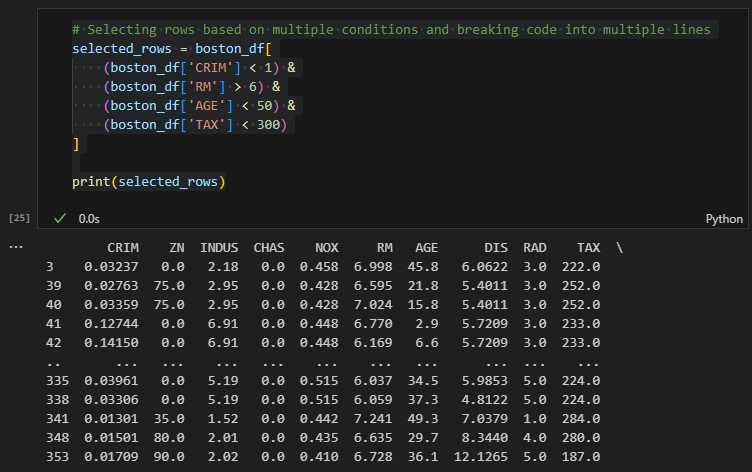The height and width of the screenshot is (472, 752).
Task: Click the RAD value 1.0
Action: 535,419
